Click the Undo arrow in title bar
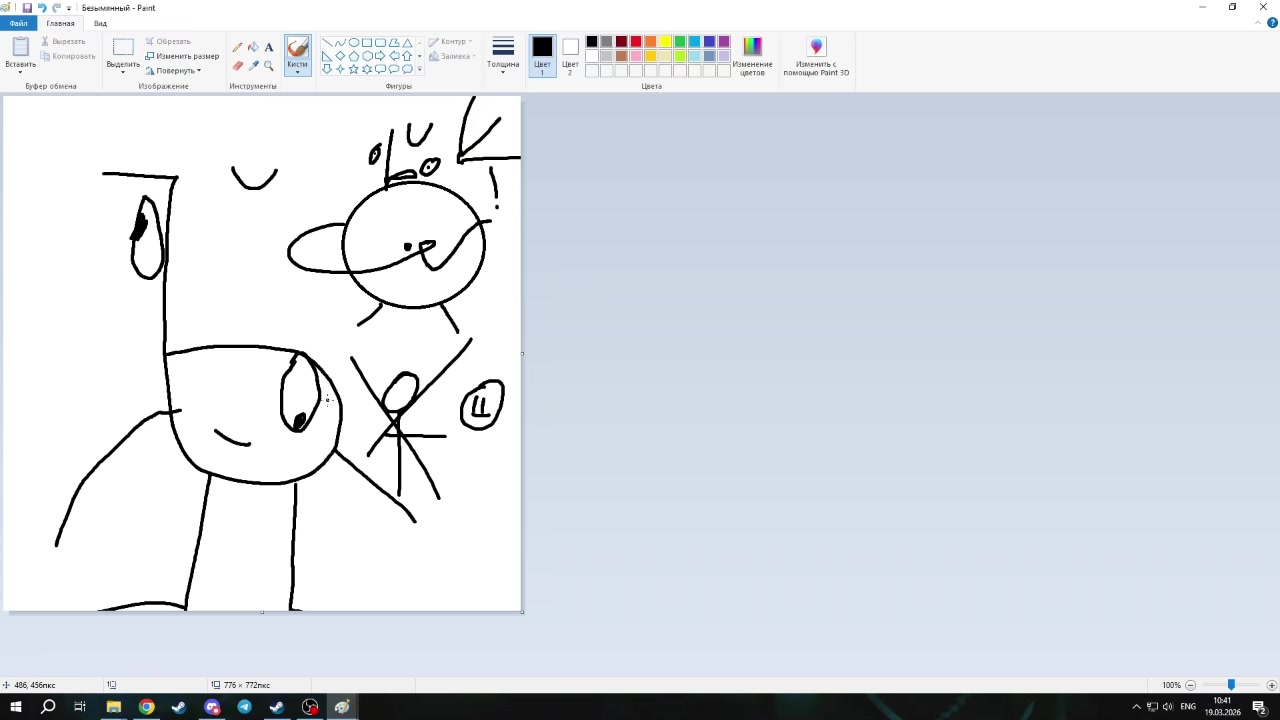Screen dimensions: 1280x720 click(42, 8)
